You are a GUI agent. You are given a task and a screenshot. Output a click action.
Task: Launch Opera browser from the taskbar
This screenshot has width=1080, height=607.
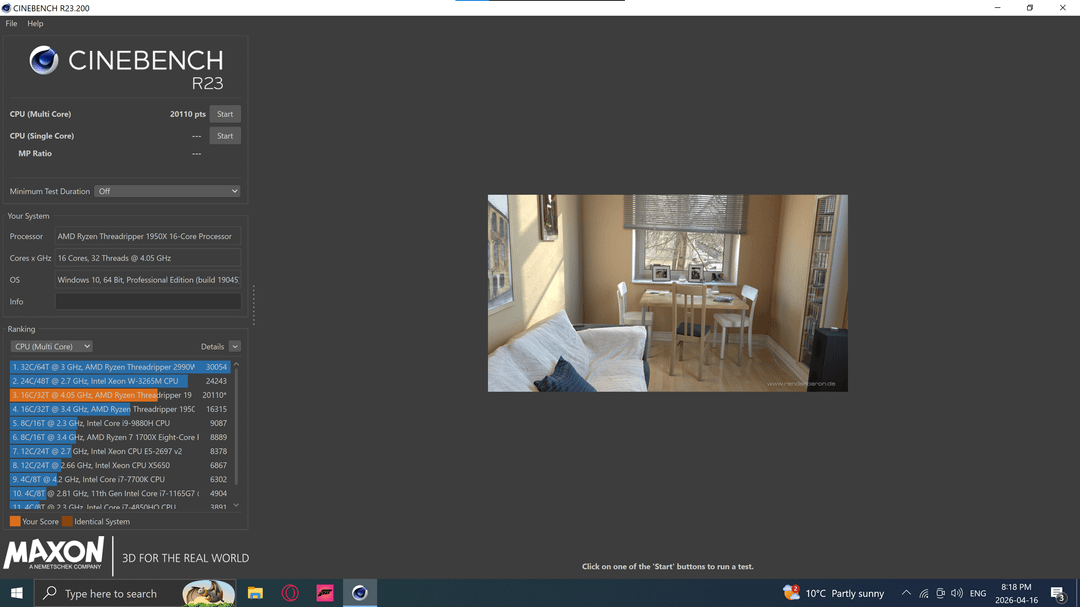(290, 593)
